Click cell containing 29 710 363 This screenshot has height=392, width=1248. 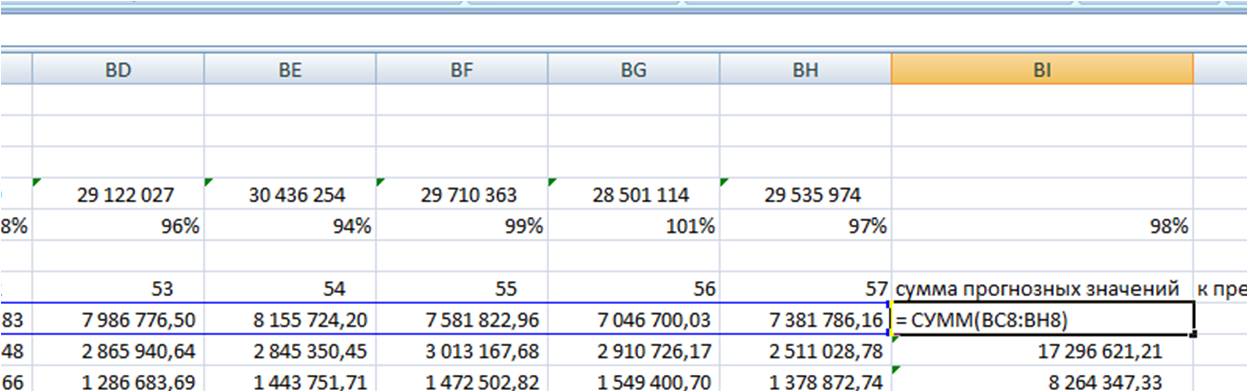[x=462, y=194]
